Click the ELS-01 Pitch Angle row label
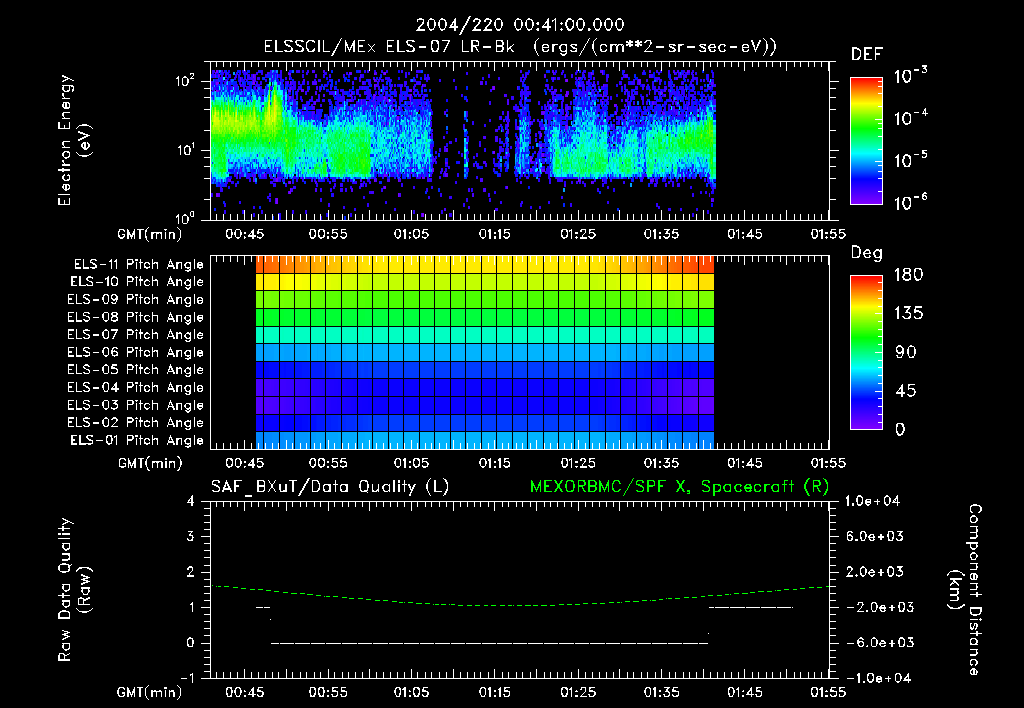 136,440
